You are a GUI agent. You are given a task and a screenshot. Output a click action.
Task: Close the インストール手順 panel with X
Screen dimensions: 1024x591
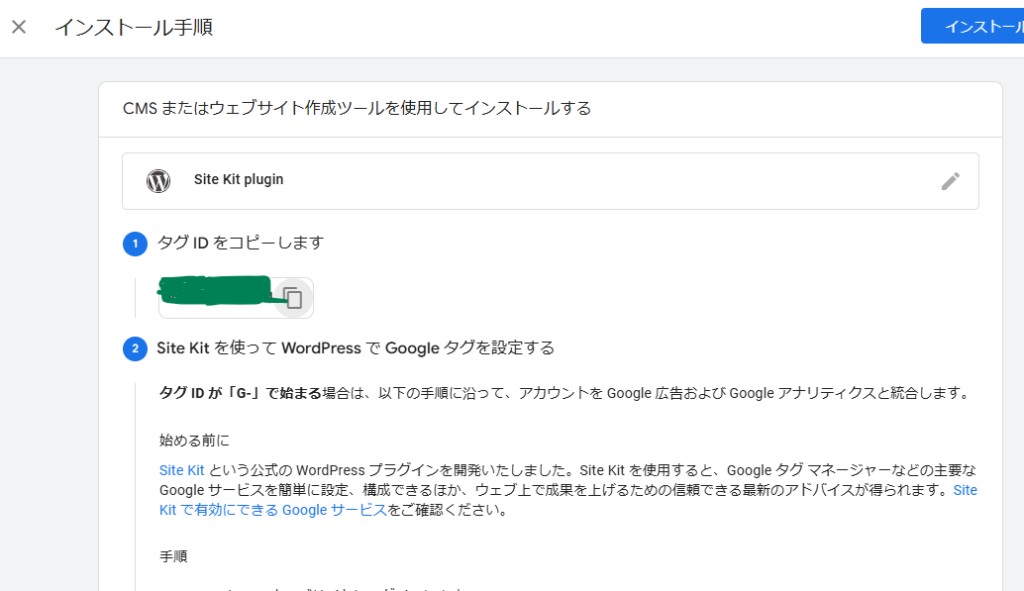click(19, 27)
